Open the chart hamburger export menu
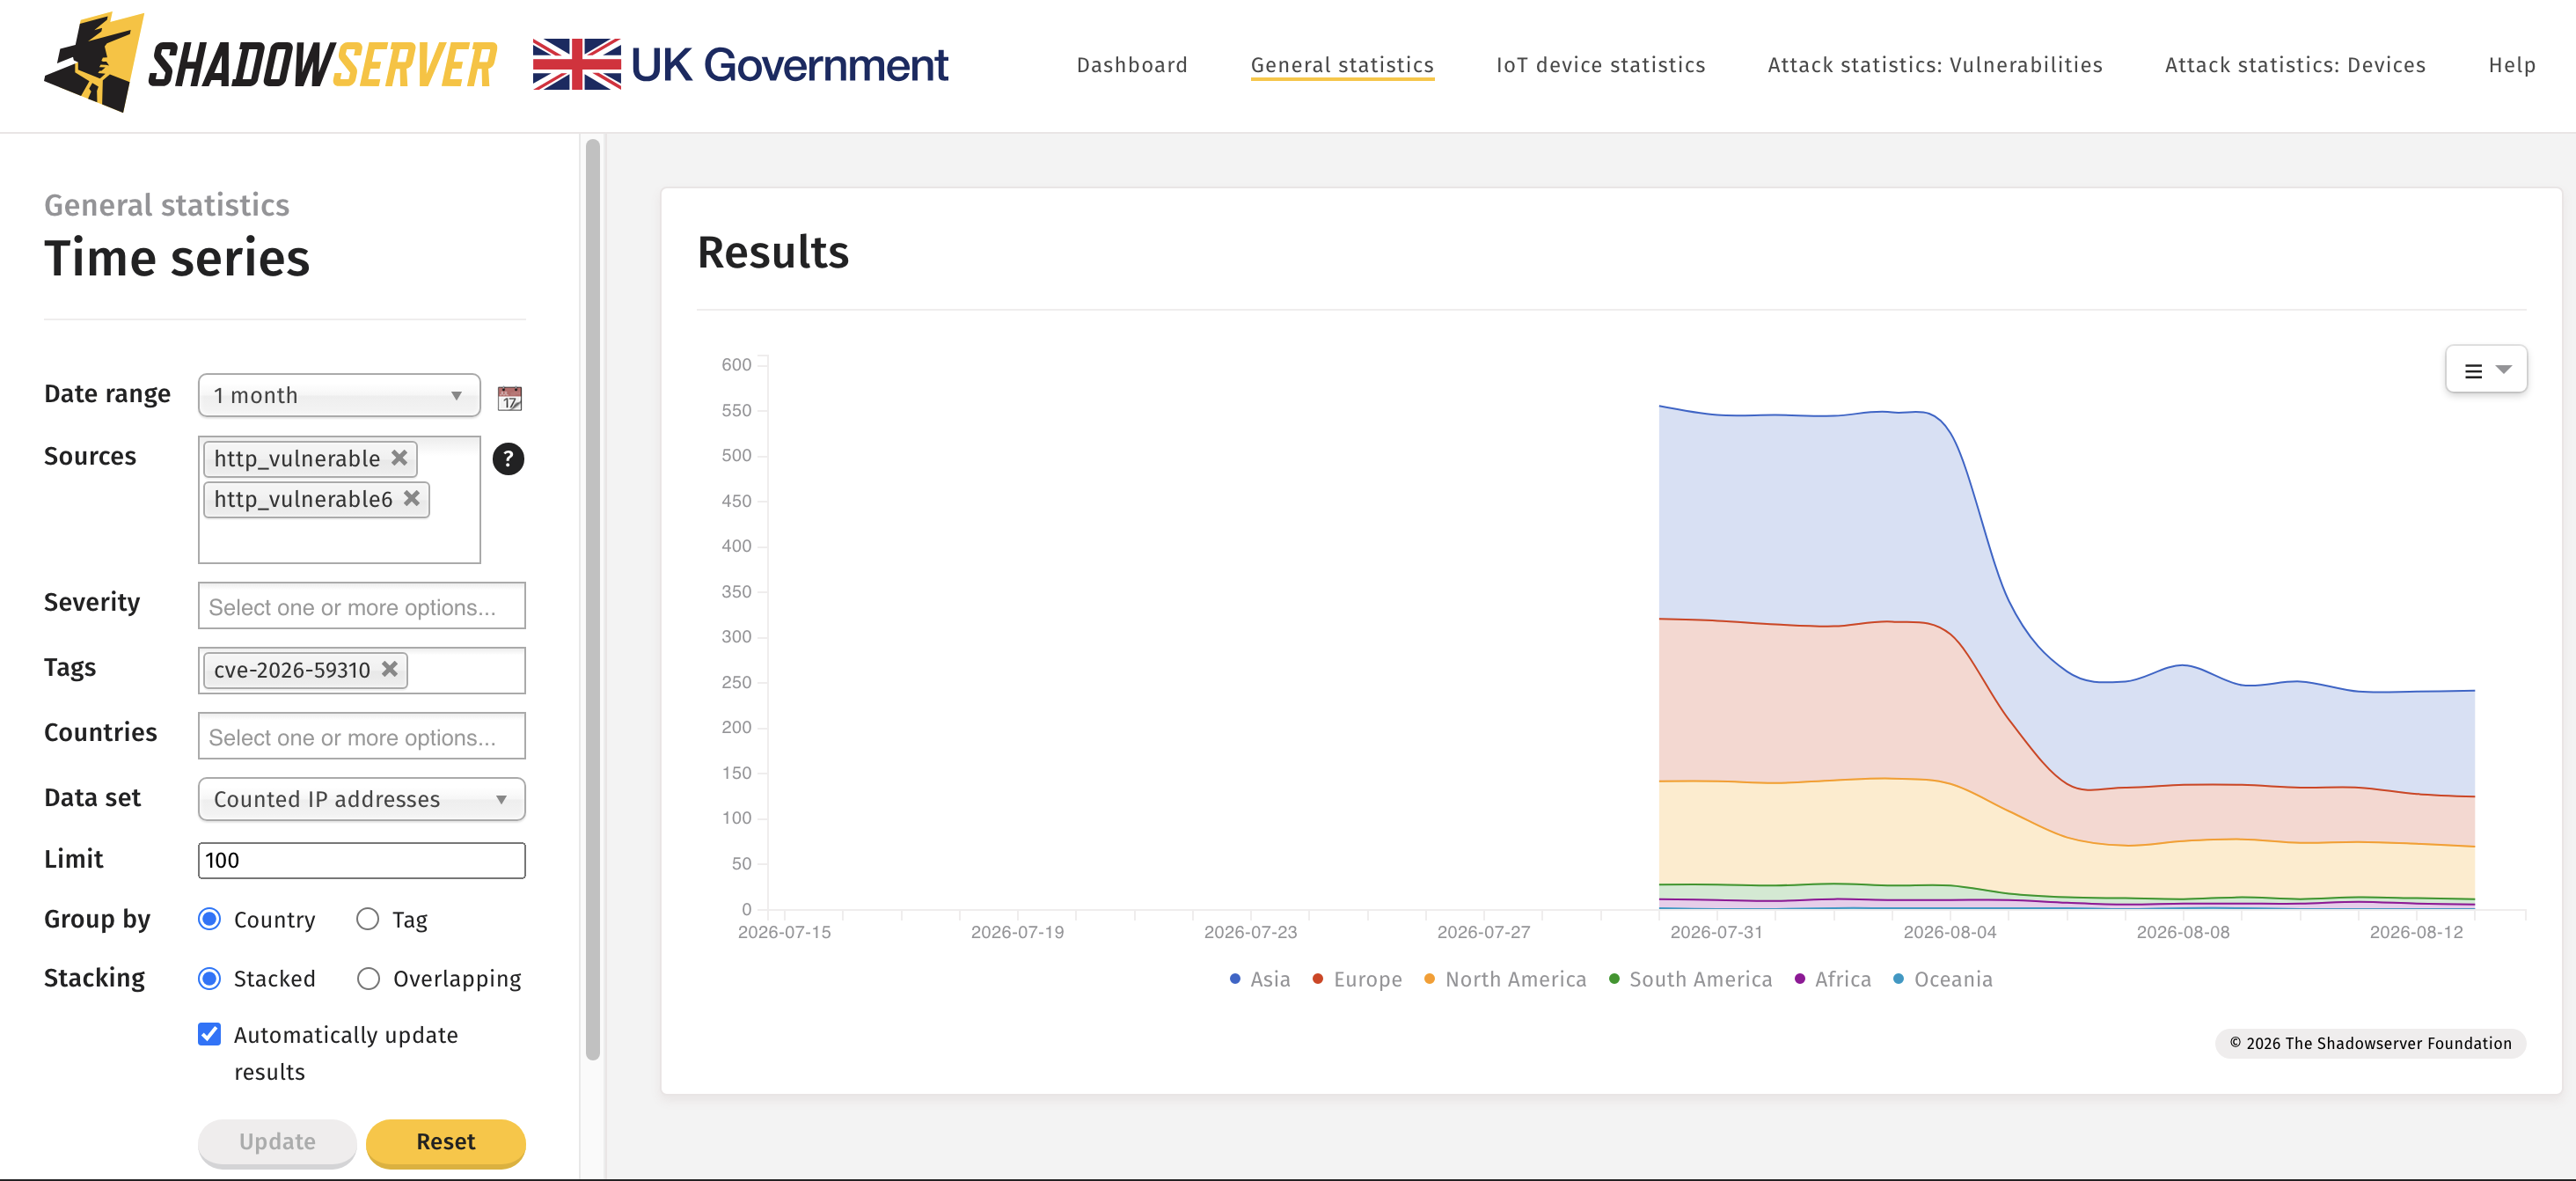2576x1181 pixels. [2486, 370]
